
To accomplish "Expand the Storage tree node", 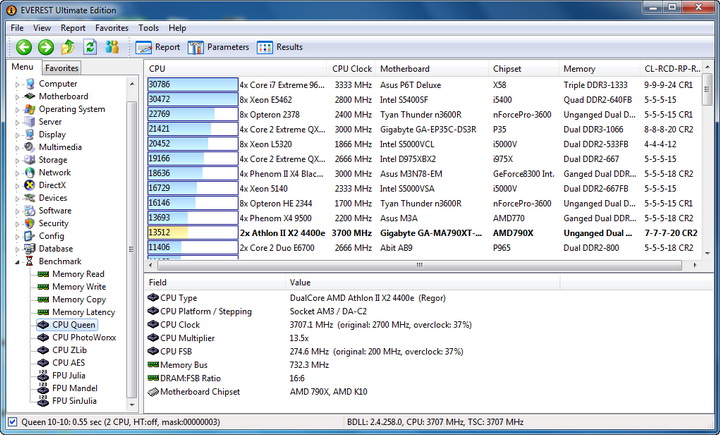I will pyautogui.click(x=17, y=160).
